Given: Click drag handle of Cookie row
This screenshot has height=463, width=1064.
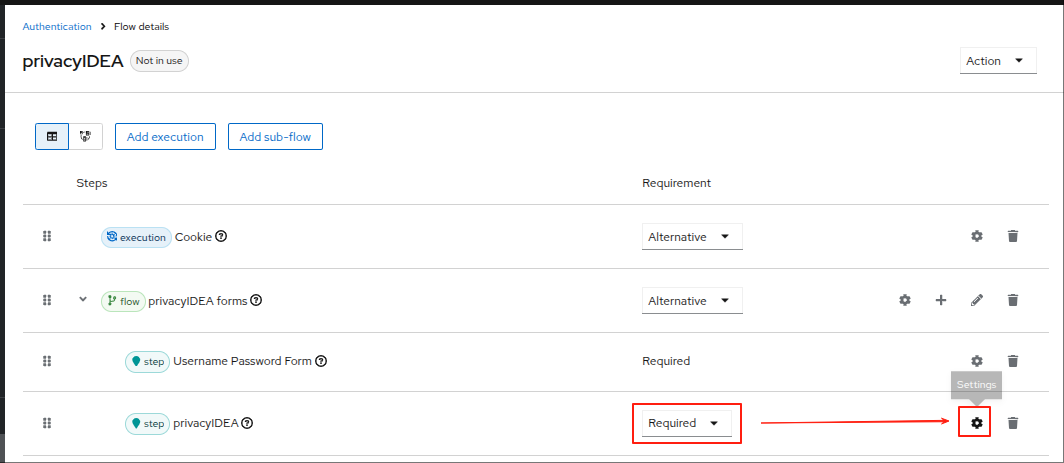Looking at the screenshot, I should (x=47, y=236).
